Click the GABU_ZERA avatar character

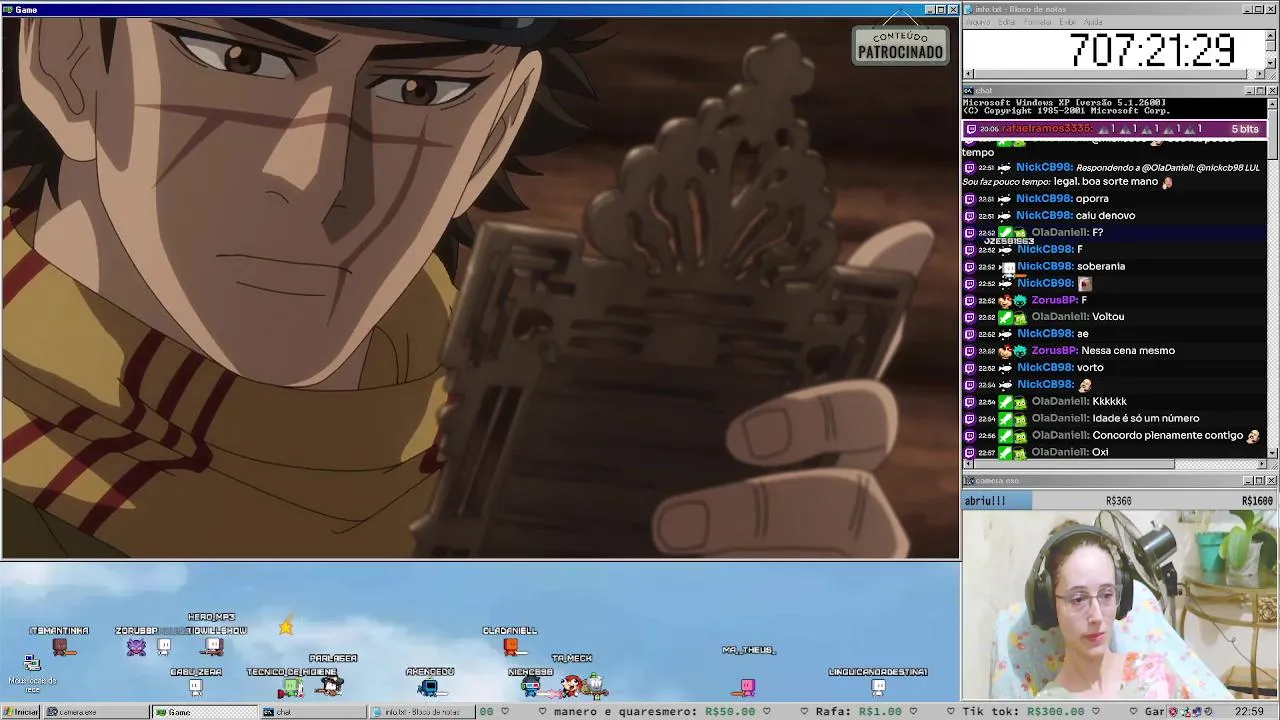[x=196, y=687]
